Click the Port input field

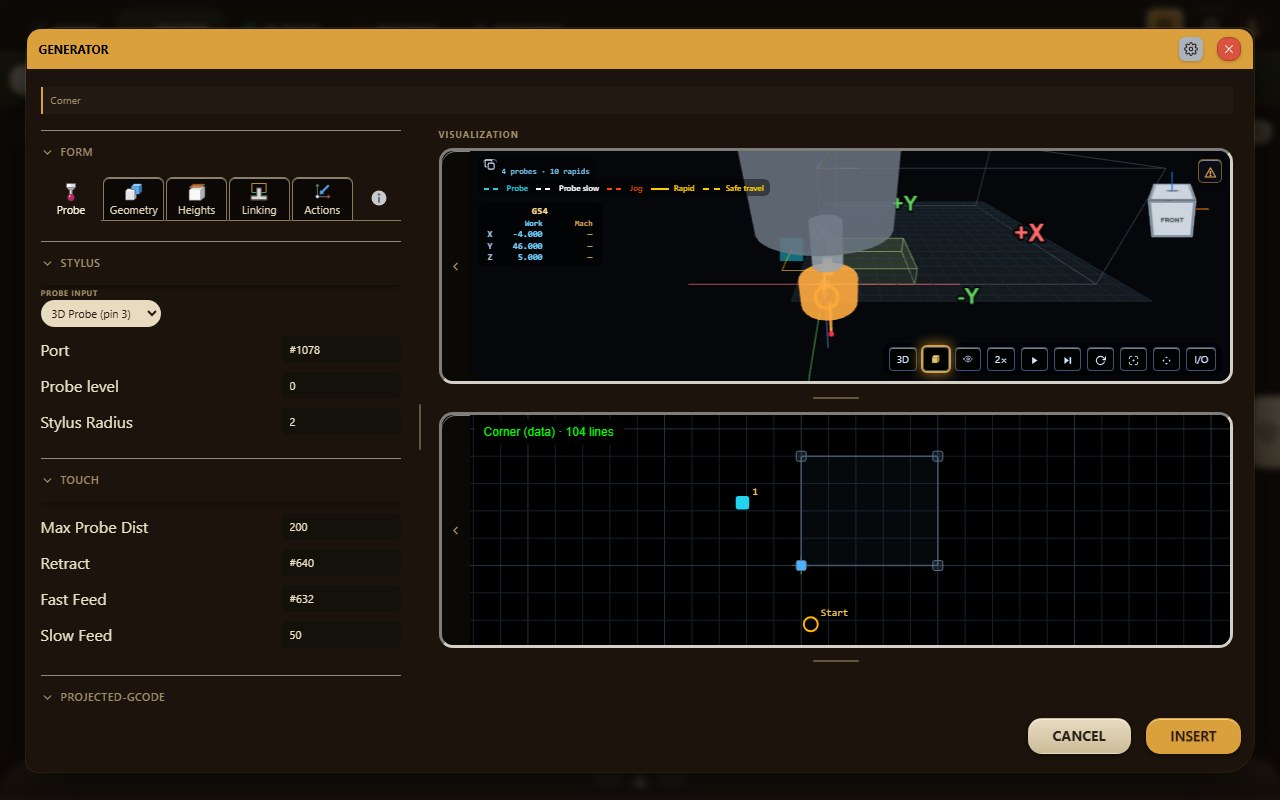tap(341, 350)
